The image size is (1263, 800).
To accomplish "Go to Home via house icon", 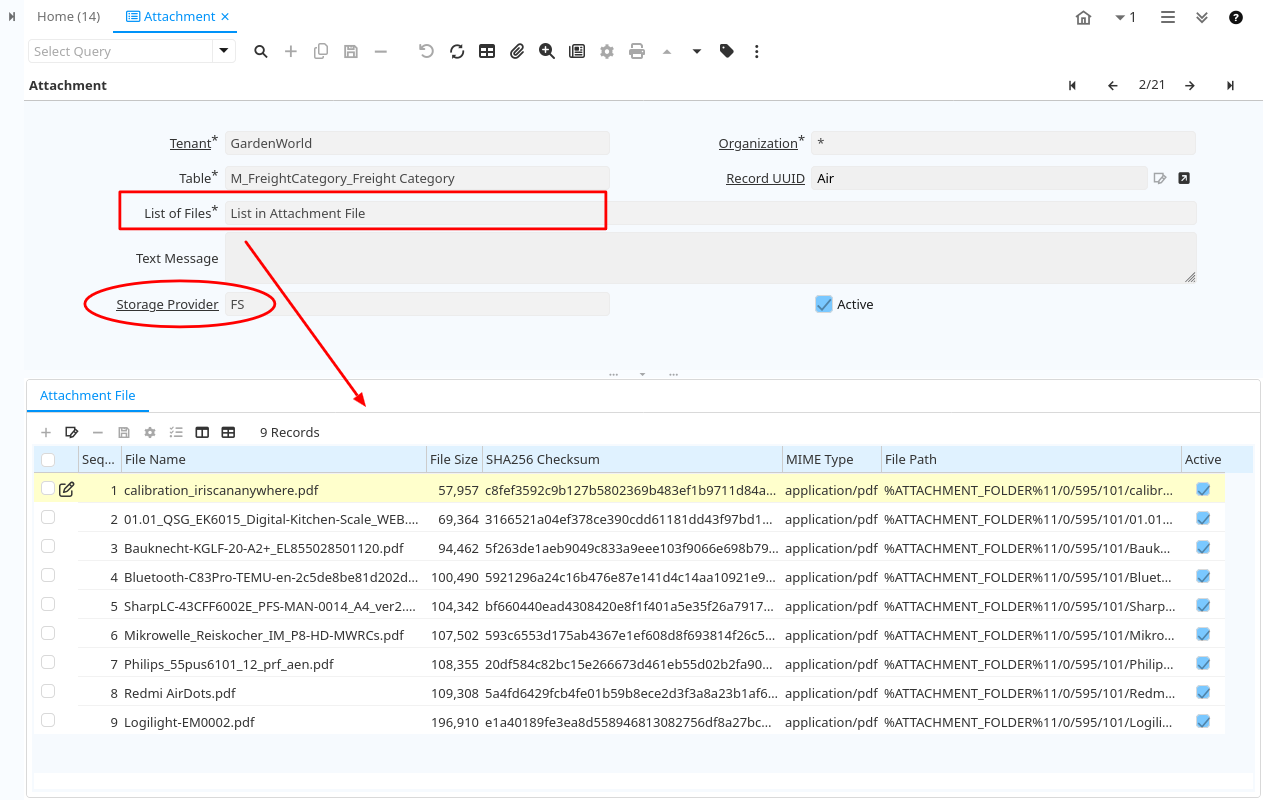I will (x=1083, y=17).
